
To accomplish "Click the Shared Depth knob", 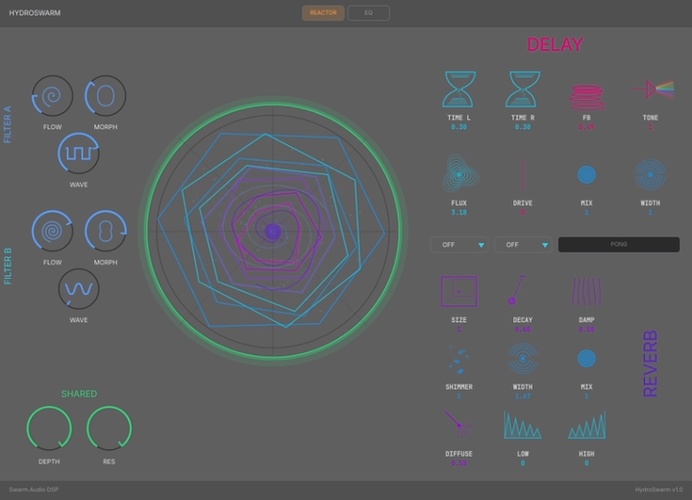I will click(48, 429).
